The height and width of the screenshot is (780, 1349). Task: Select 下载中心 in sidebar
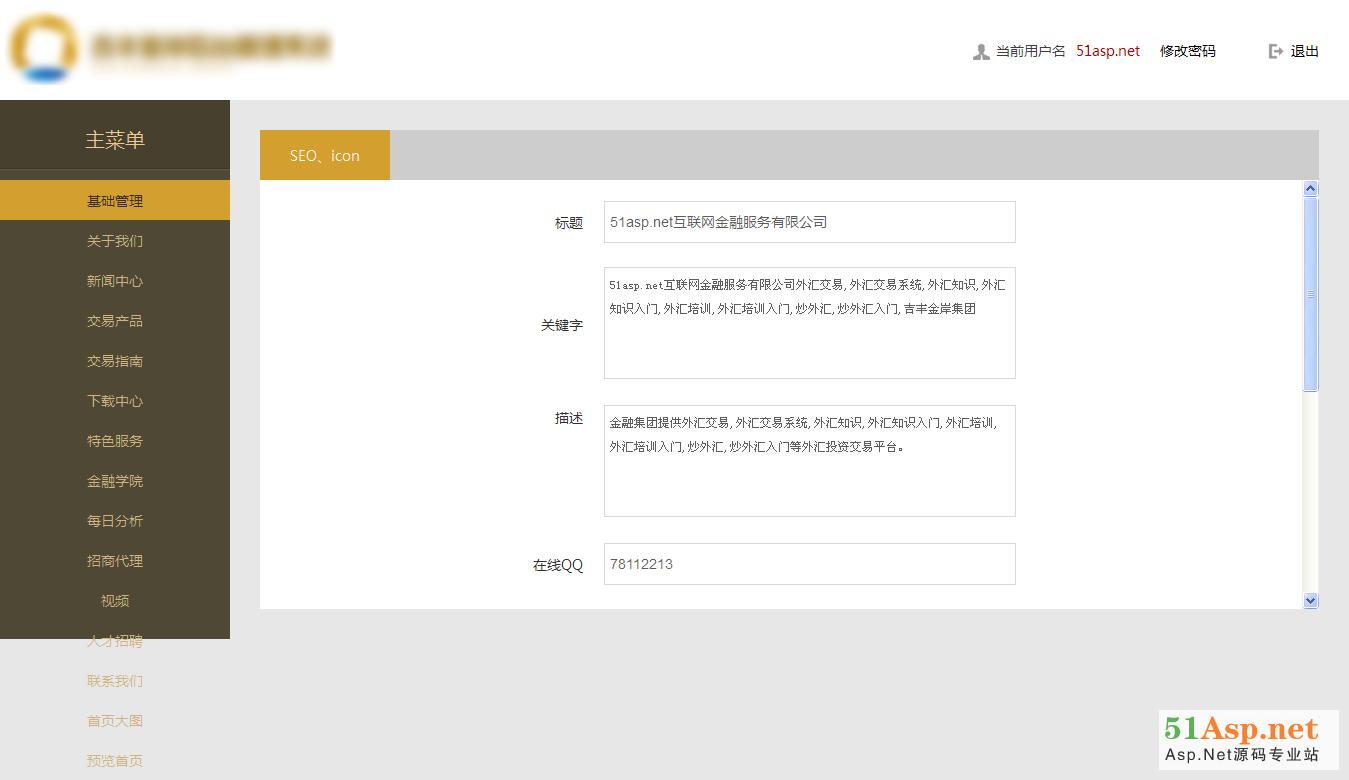pos(115,401)
